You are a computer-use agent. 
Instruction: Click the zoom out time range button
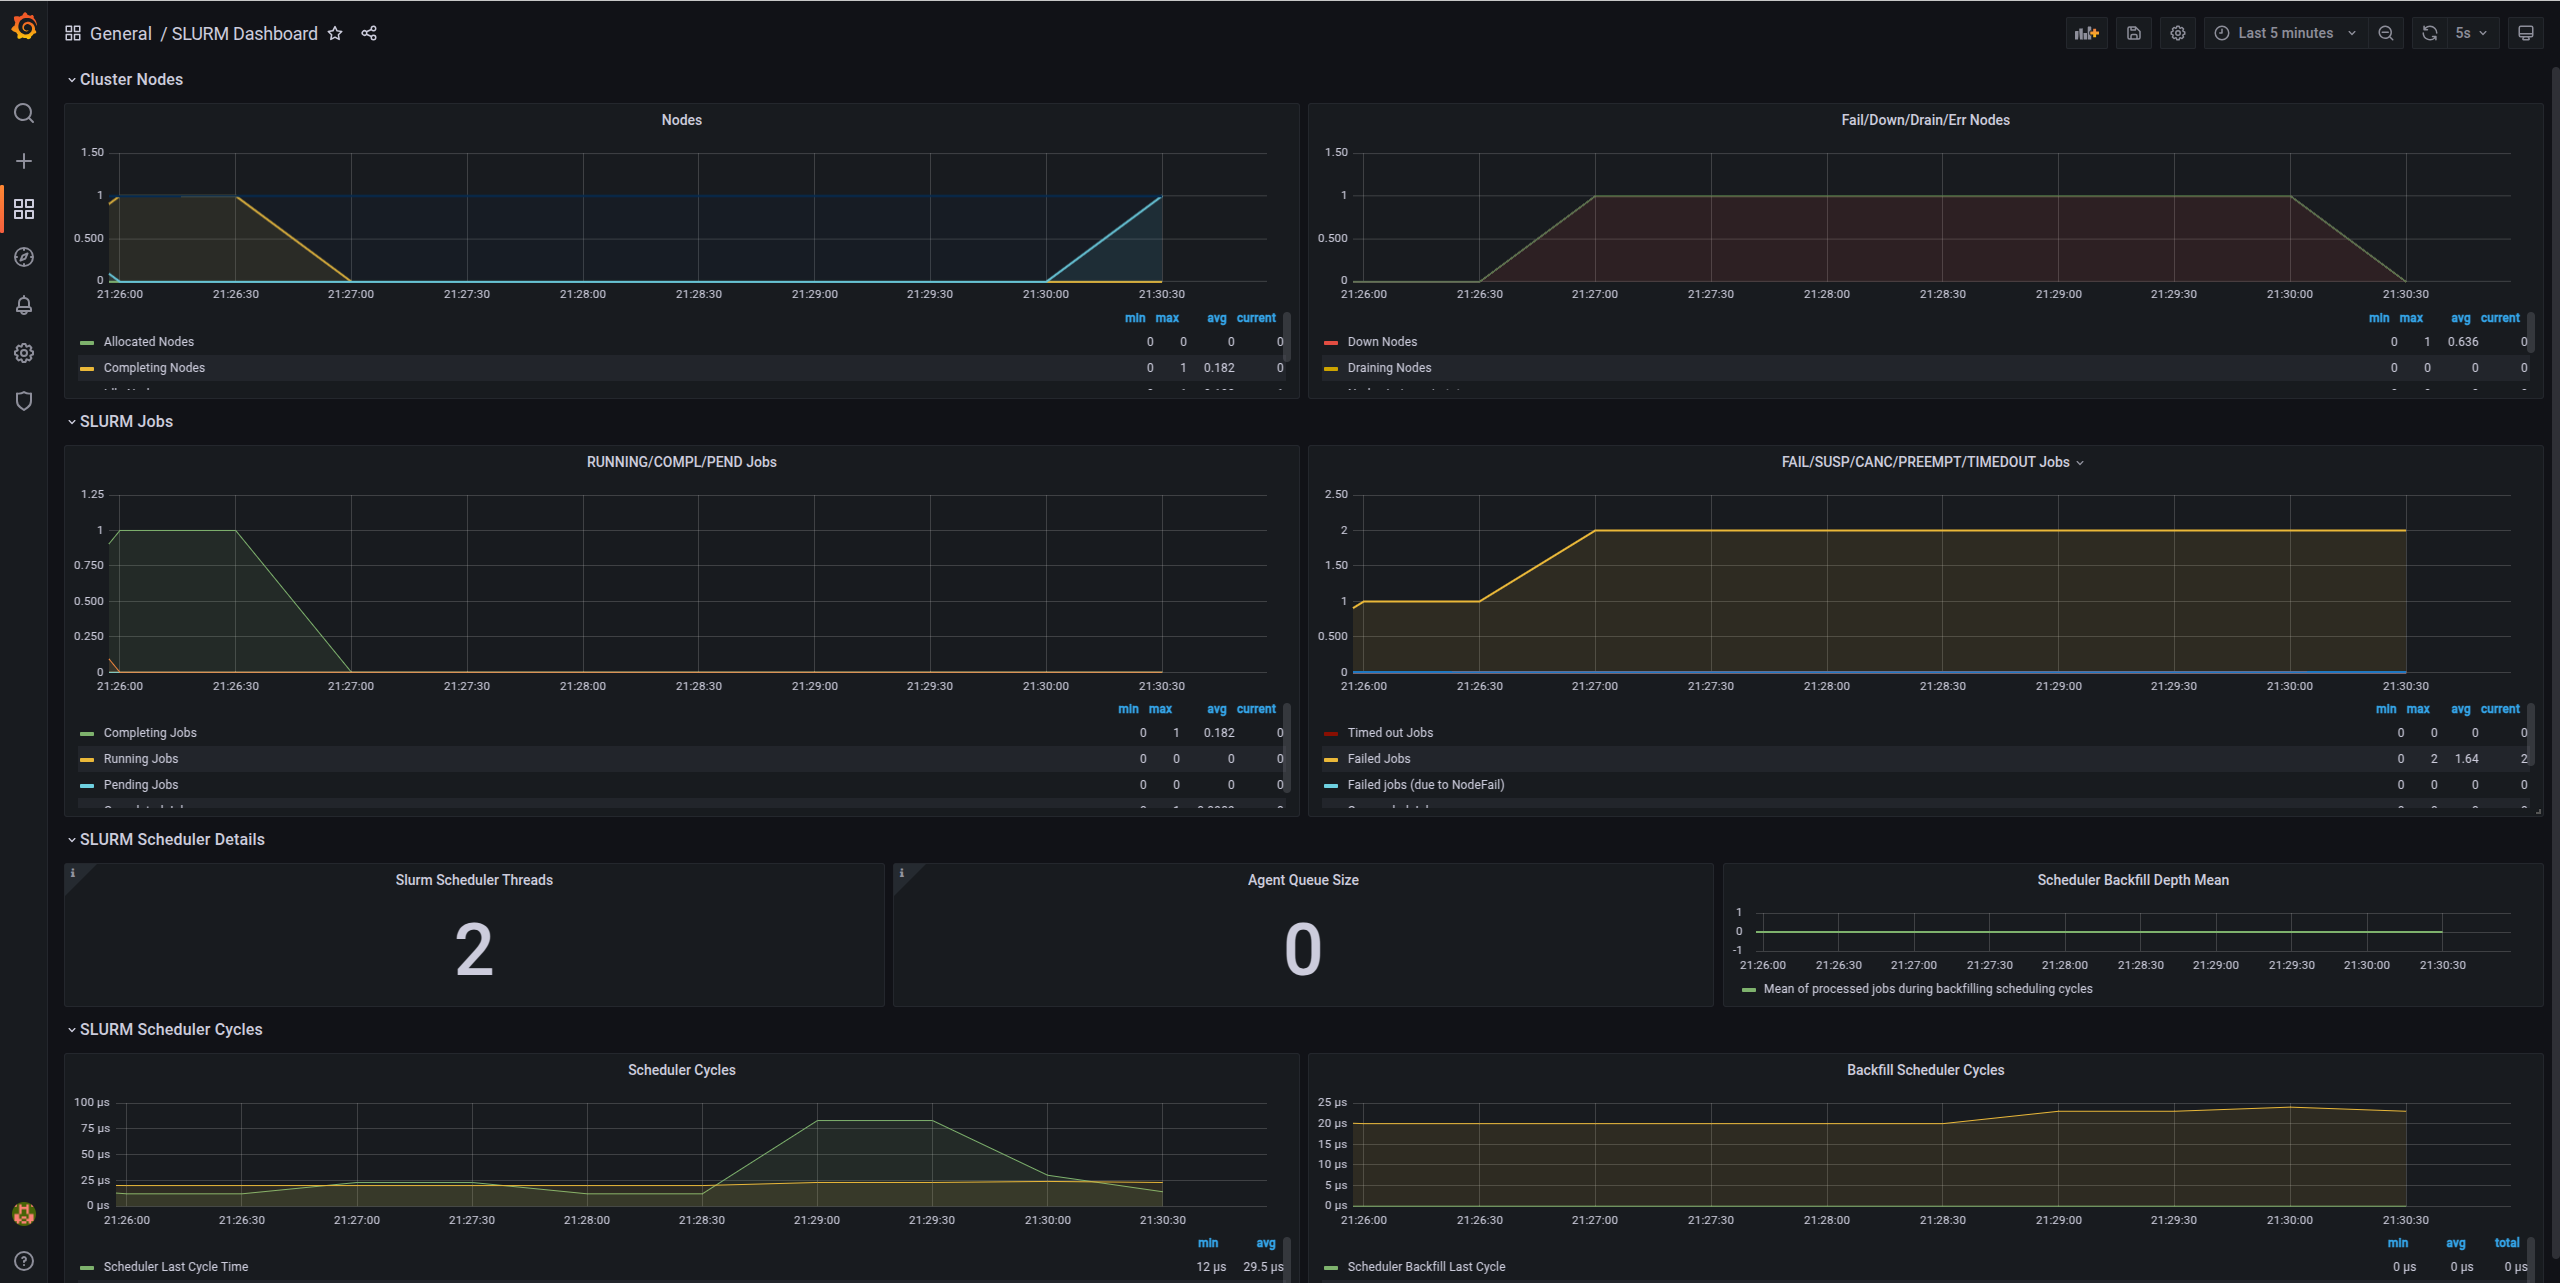pyautogui.click(x=2386, y=33)
